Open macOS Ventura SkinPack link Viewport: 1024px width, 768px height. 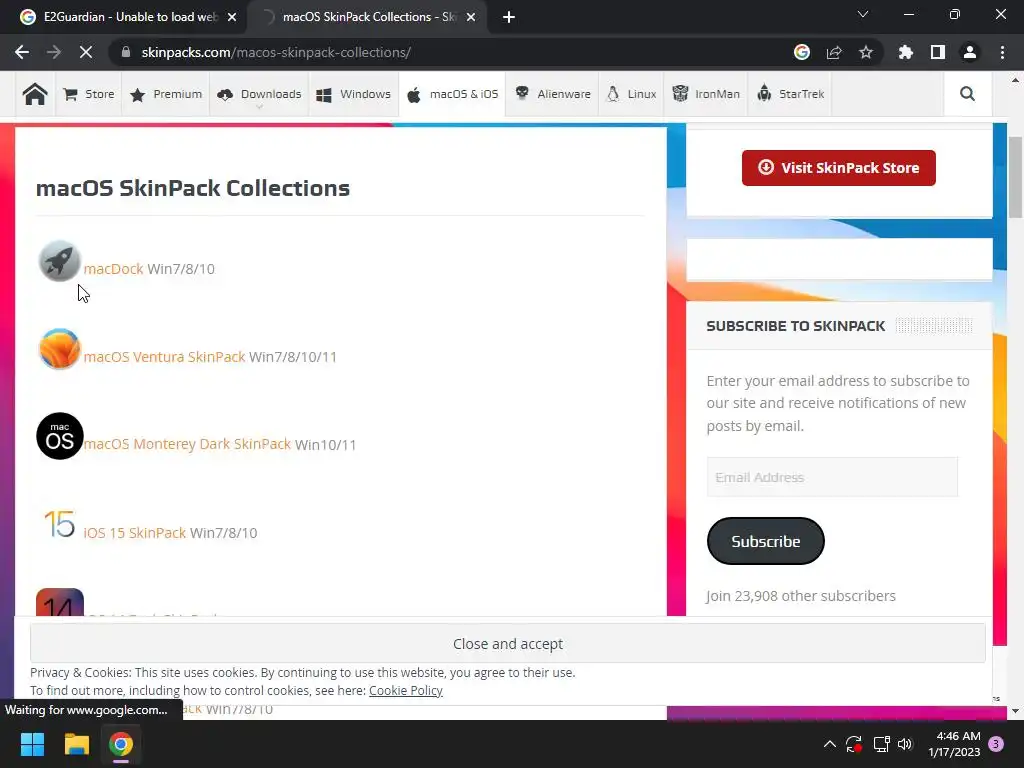[x=165, y=357]
